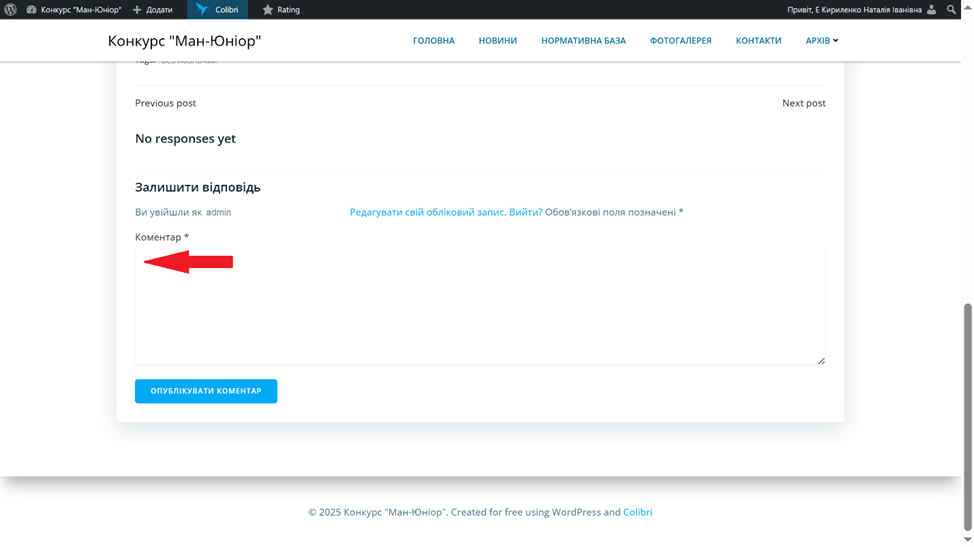Click the Colibri bird icon
This screenshot has height=547, width=974.
pos(202,10)
